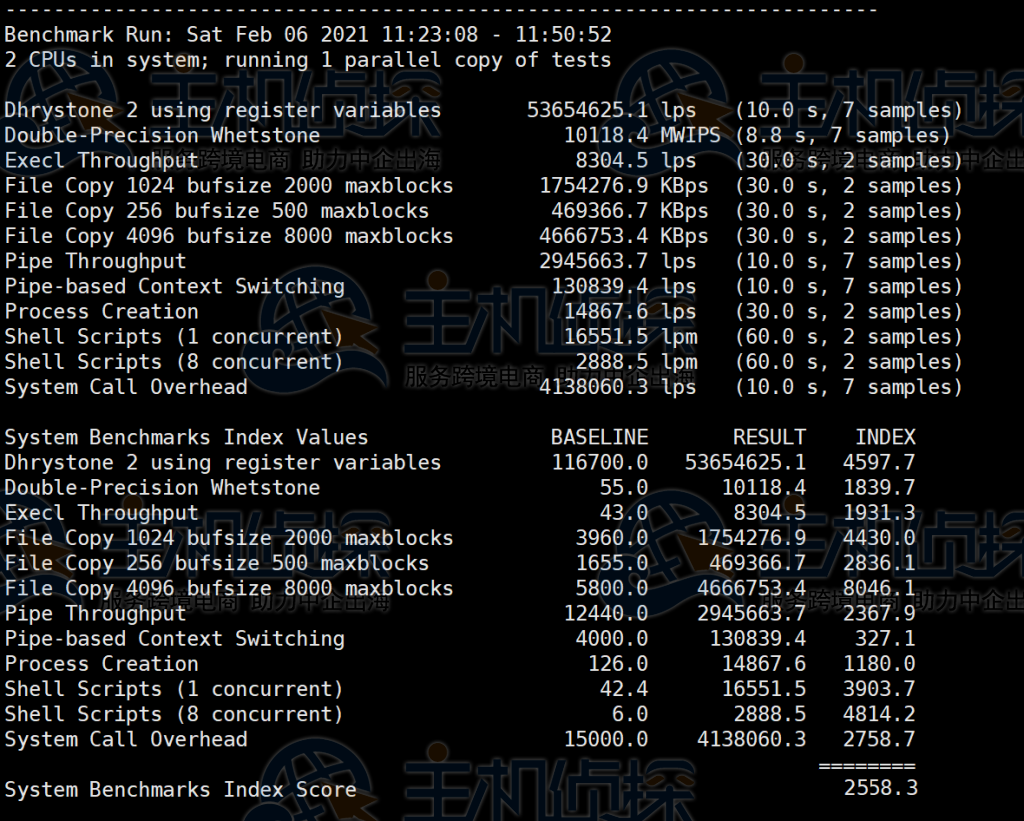Click the BASELINE column header
Screen dimensions: 1024x821
click(x=600, y=438)
